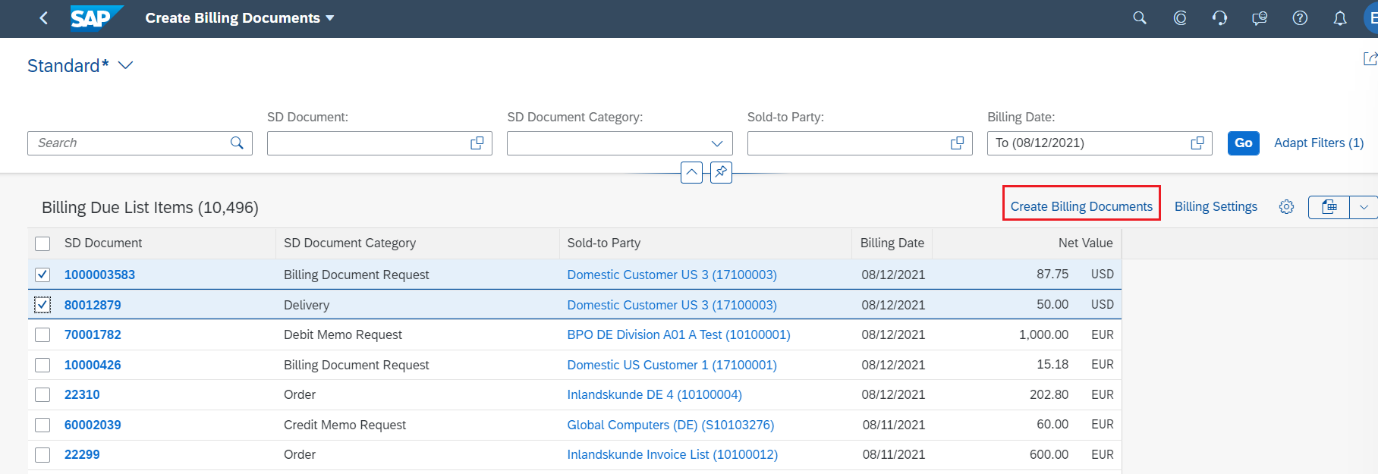The image size is (1378, 474).
Task: Toggle the select-all rows checkbox
Action: point(43,243)
